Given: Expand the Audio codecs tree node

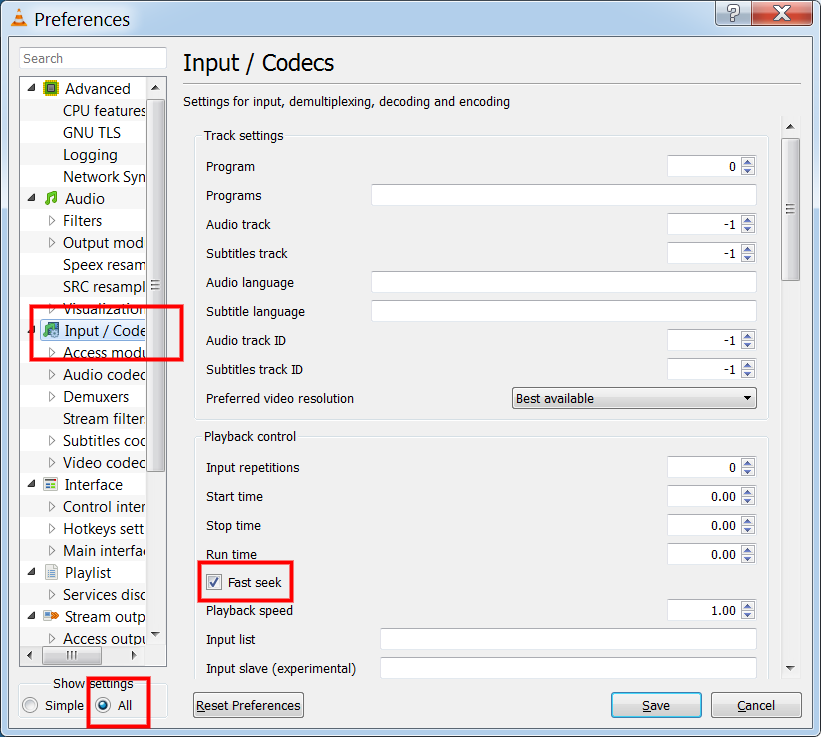Looking at the screenshot, I should pyautogui.click(x=51, y=374).
